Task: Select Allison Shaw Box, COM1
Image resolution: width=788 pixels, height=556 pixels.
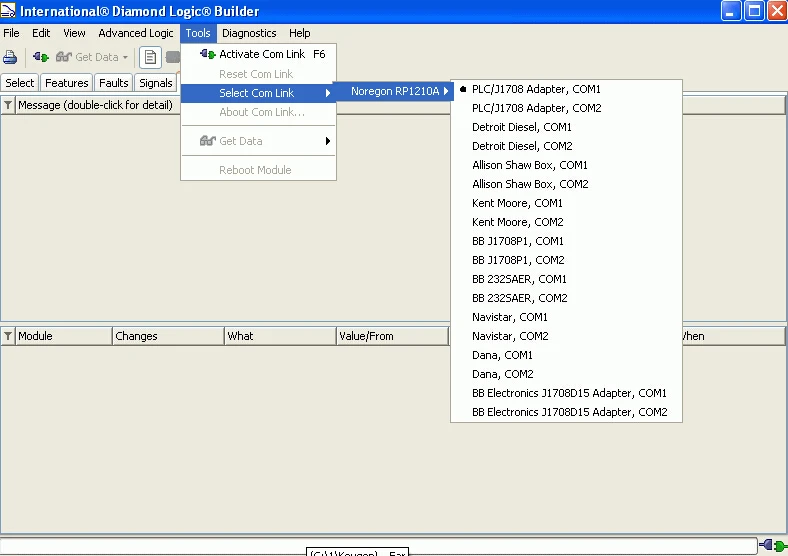Action: click(566, 165)
